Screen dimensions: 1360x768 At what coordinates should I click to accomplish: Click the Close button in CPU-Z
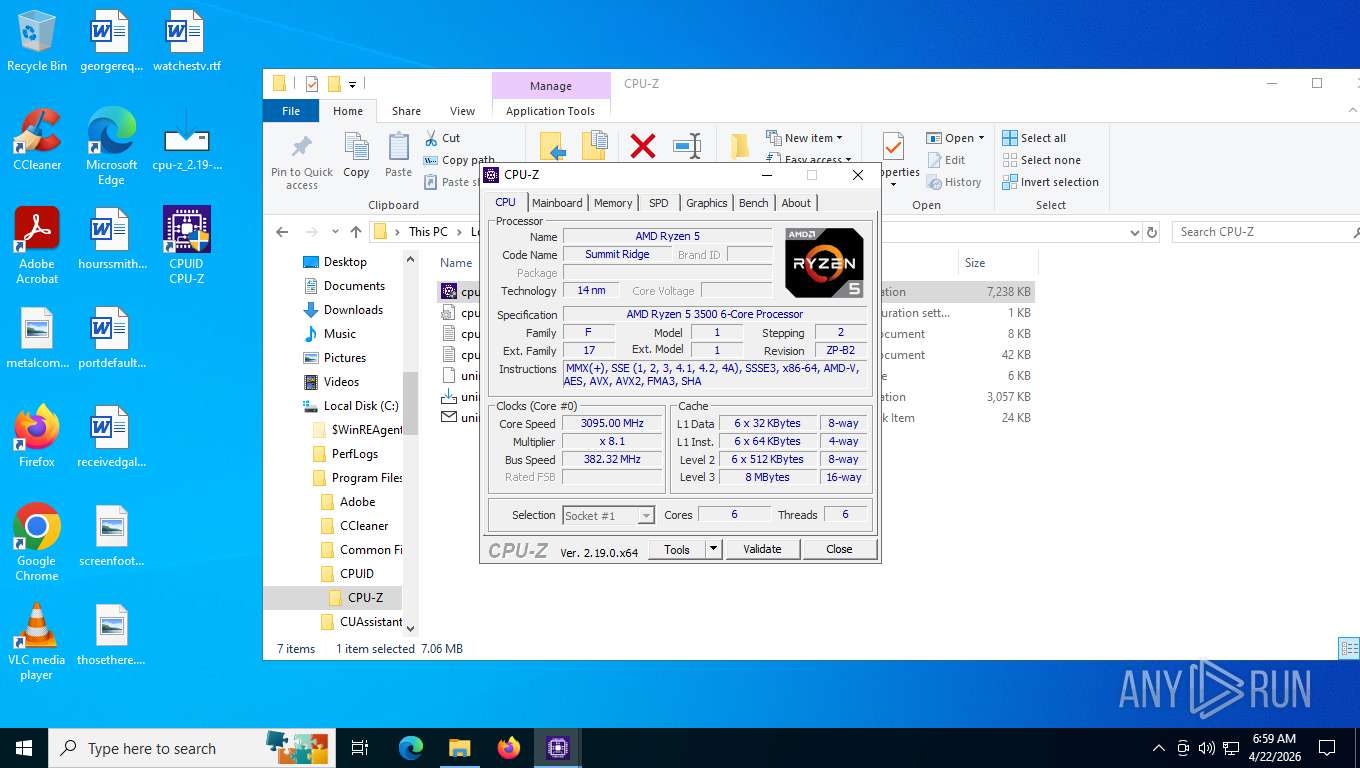click(839, 549)
